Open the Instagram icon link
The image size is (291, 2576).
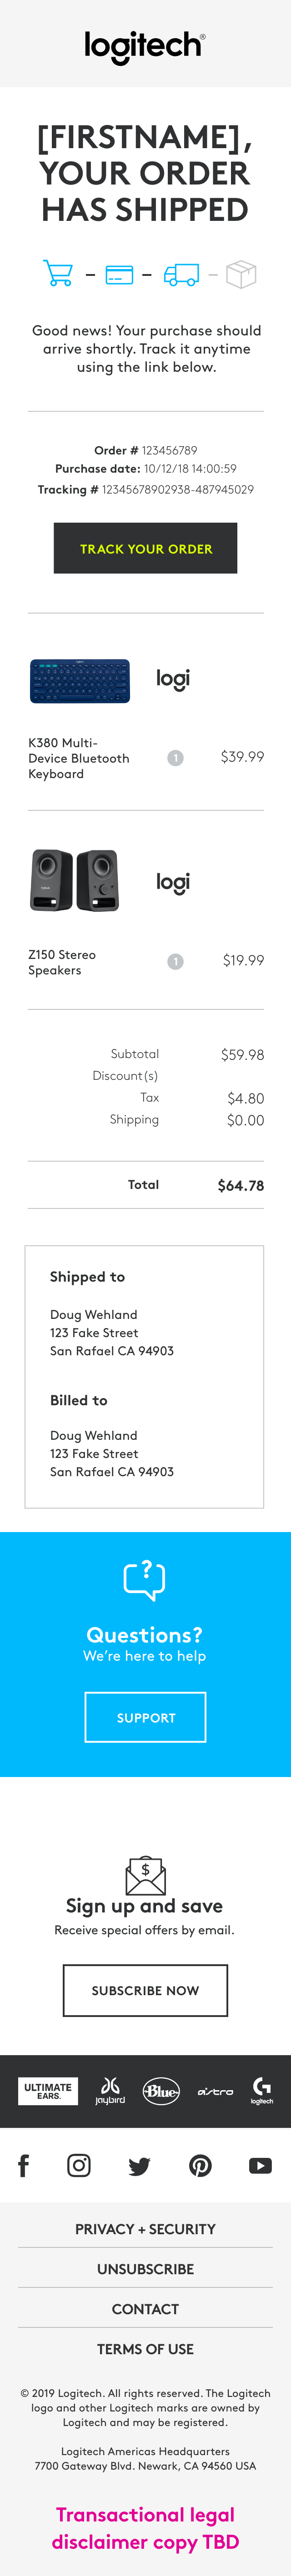tap(79, 2165)
